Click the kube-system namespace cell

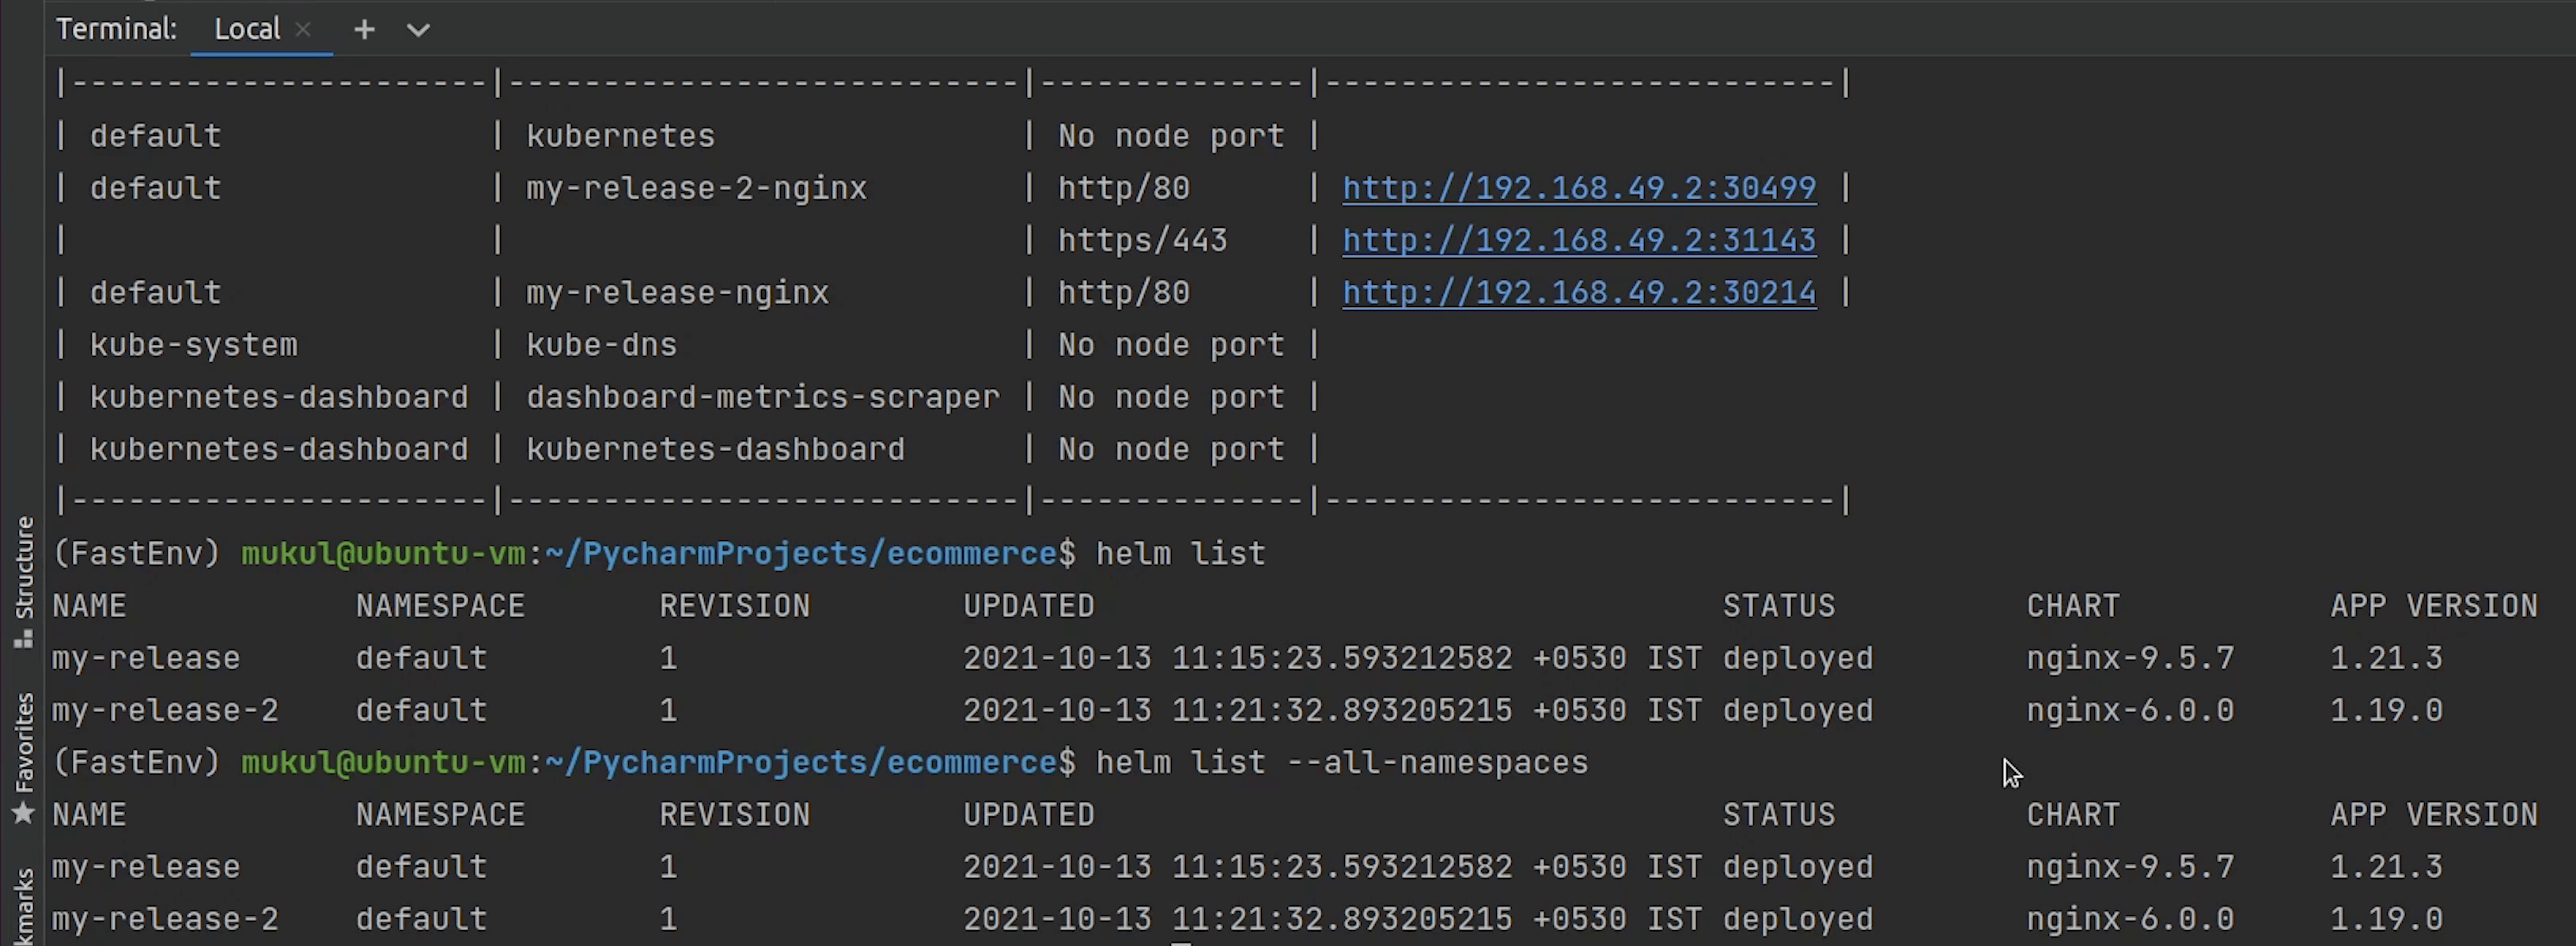(x=193, y=344)
